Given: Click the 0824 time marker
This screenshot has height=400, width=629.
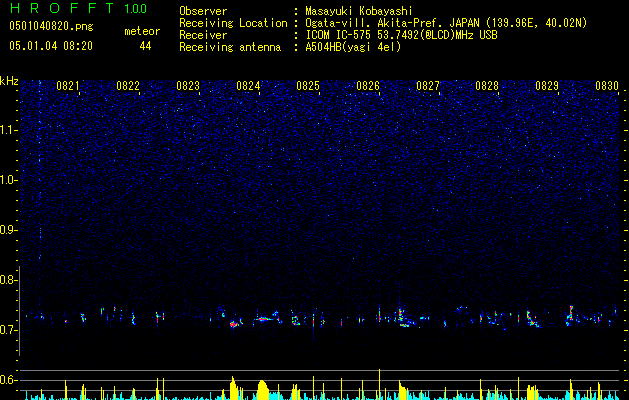Looking at the screenshot, I should 248,86.
